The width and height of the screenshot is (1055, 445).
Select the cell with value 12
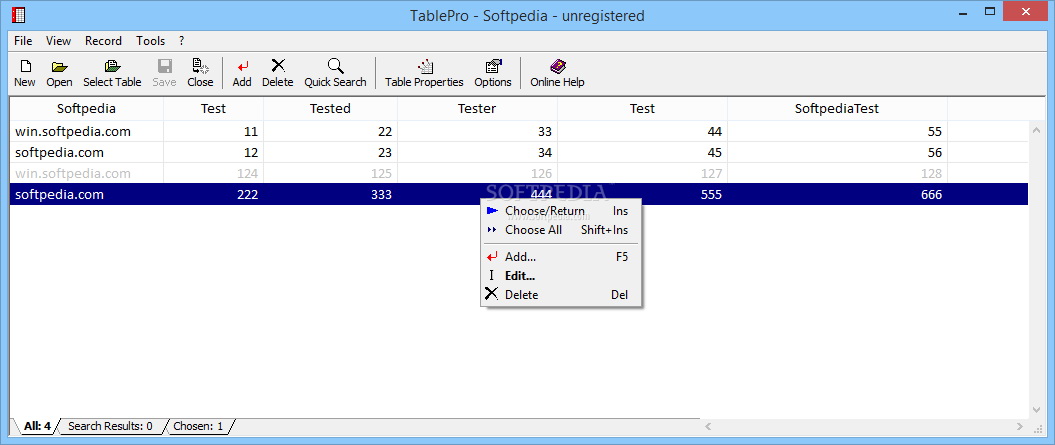[x=213, y=152]
